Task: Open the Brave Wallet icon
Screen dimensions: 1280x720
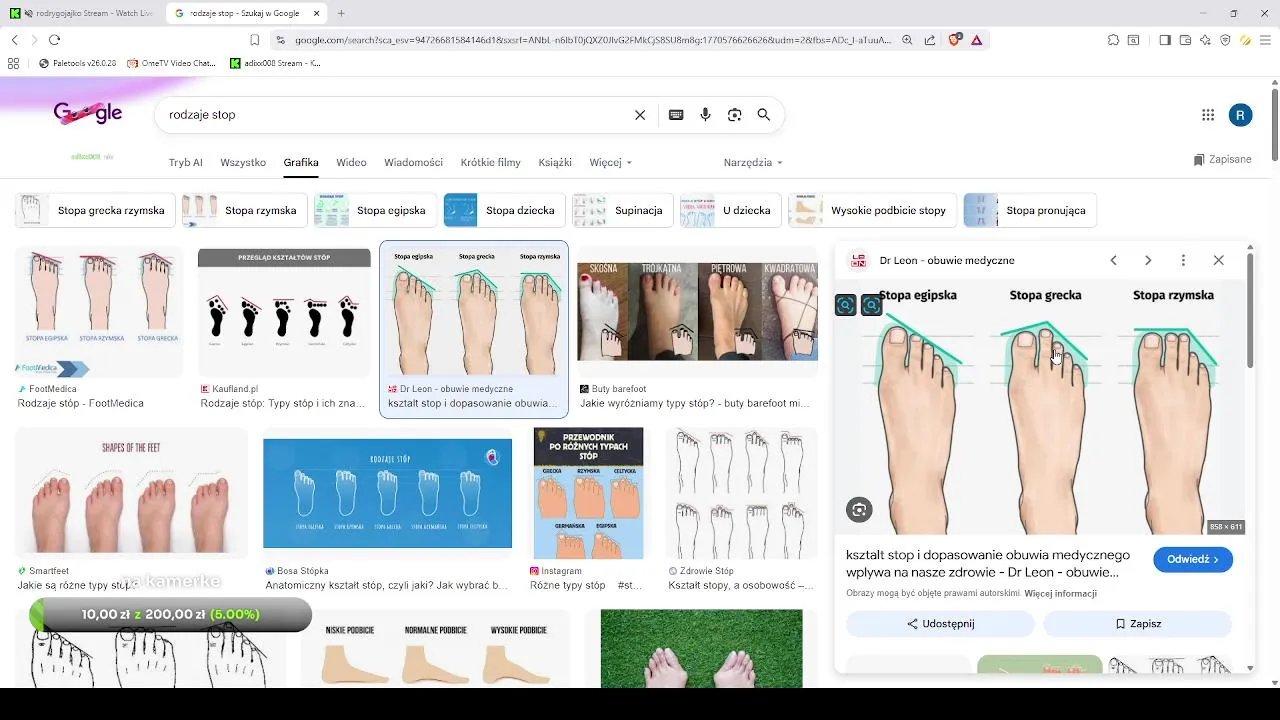Action: click(1185, 40)
